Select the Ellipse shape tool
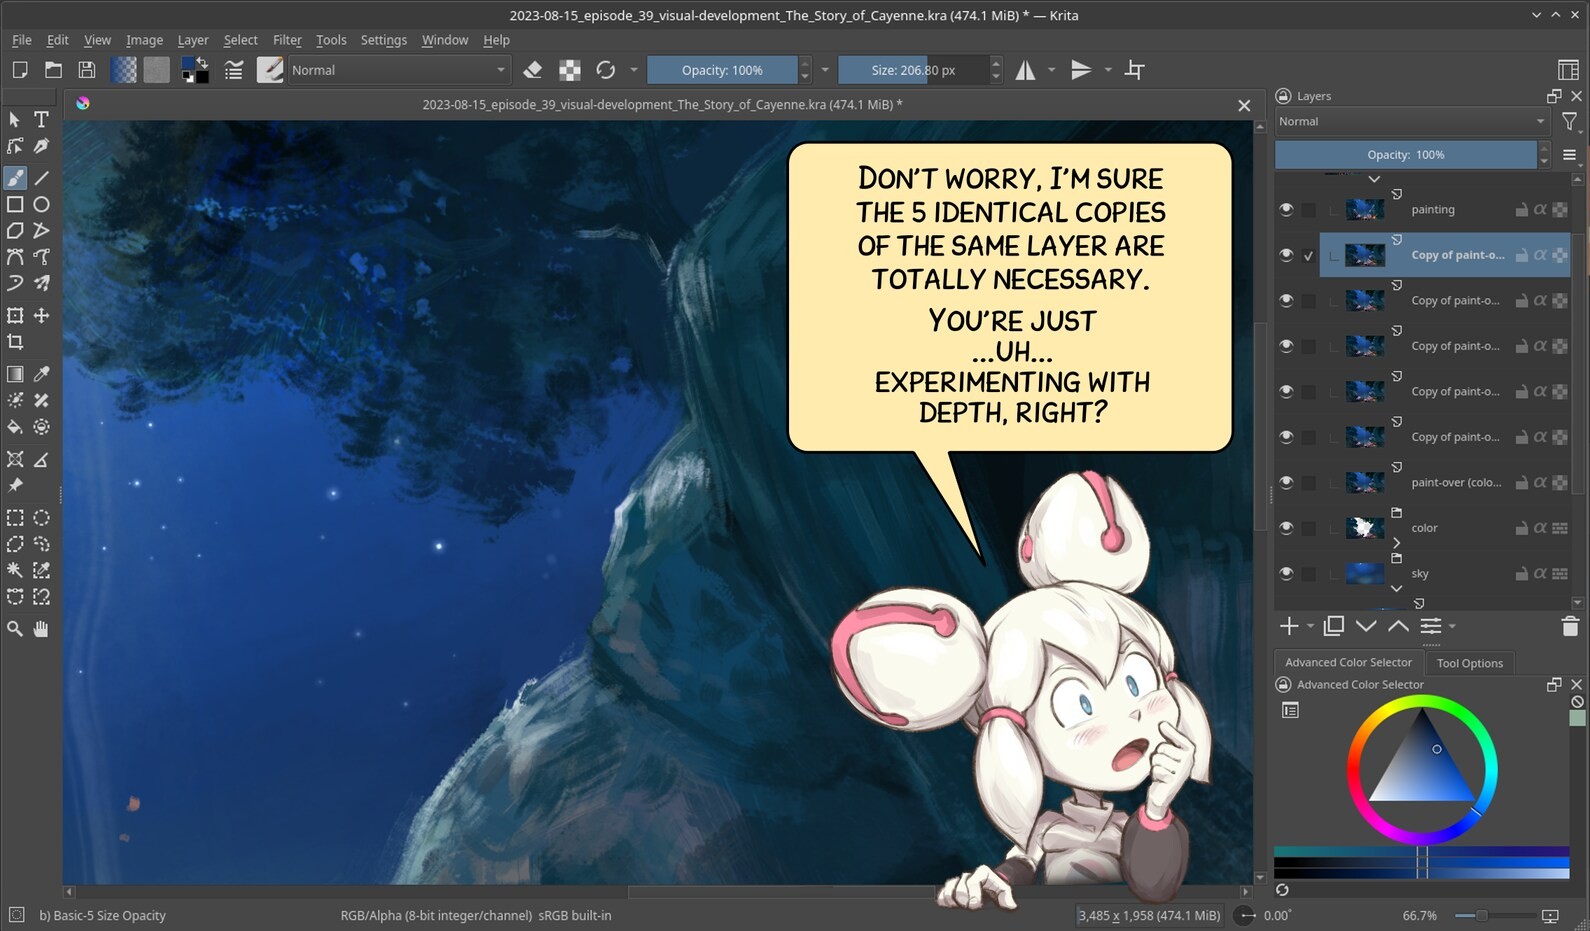The image size is (1590, 931). 41,204
